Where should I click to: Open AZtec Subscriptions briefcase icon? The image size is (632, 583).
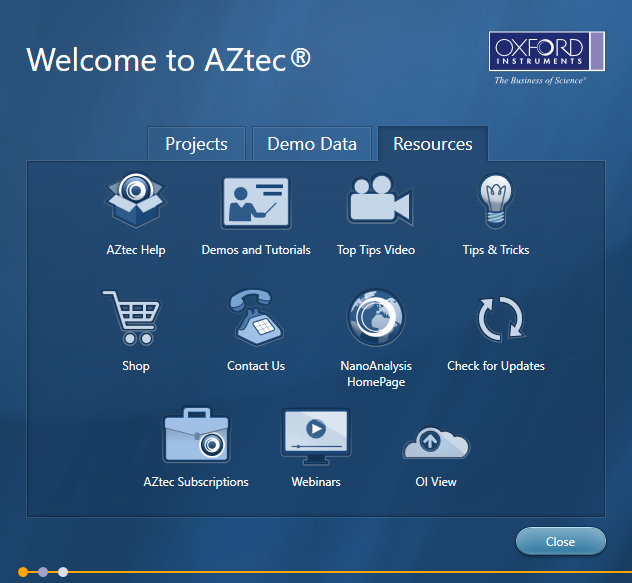click(196, 435)
